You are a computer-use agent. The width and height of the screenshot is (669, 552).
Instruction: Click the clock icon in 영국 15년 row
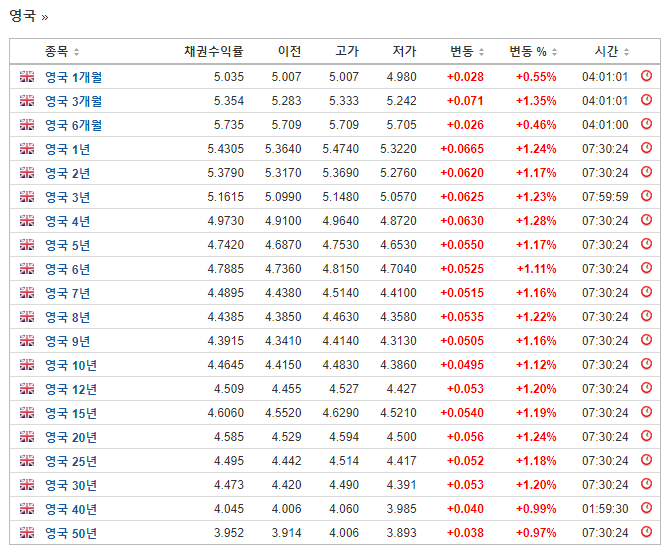click(x=646, y=412)
